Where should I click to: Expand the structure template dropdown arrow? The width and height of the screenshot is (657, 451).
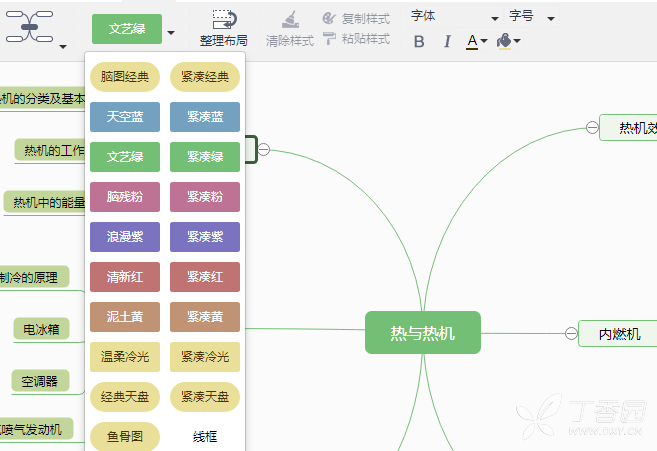point(62,47)
